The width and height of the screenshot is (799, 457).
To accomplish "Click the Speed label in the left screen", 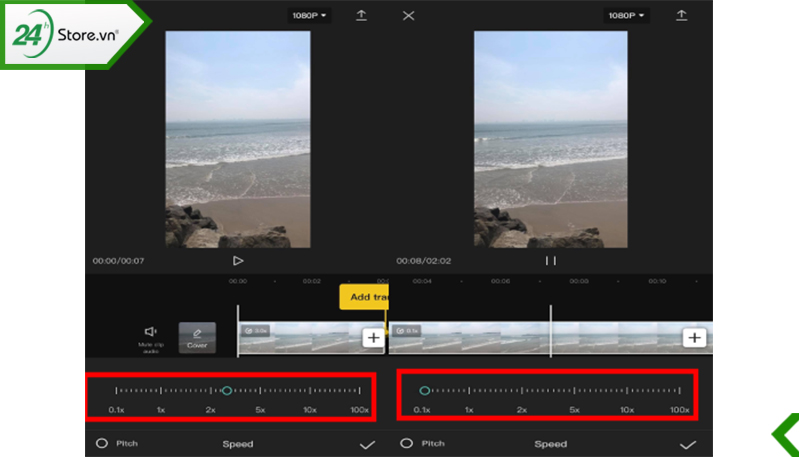I will [x=238, y=444].
